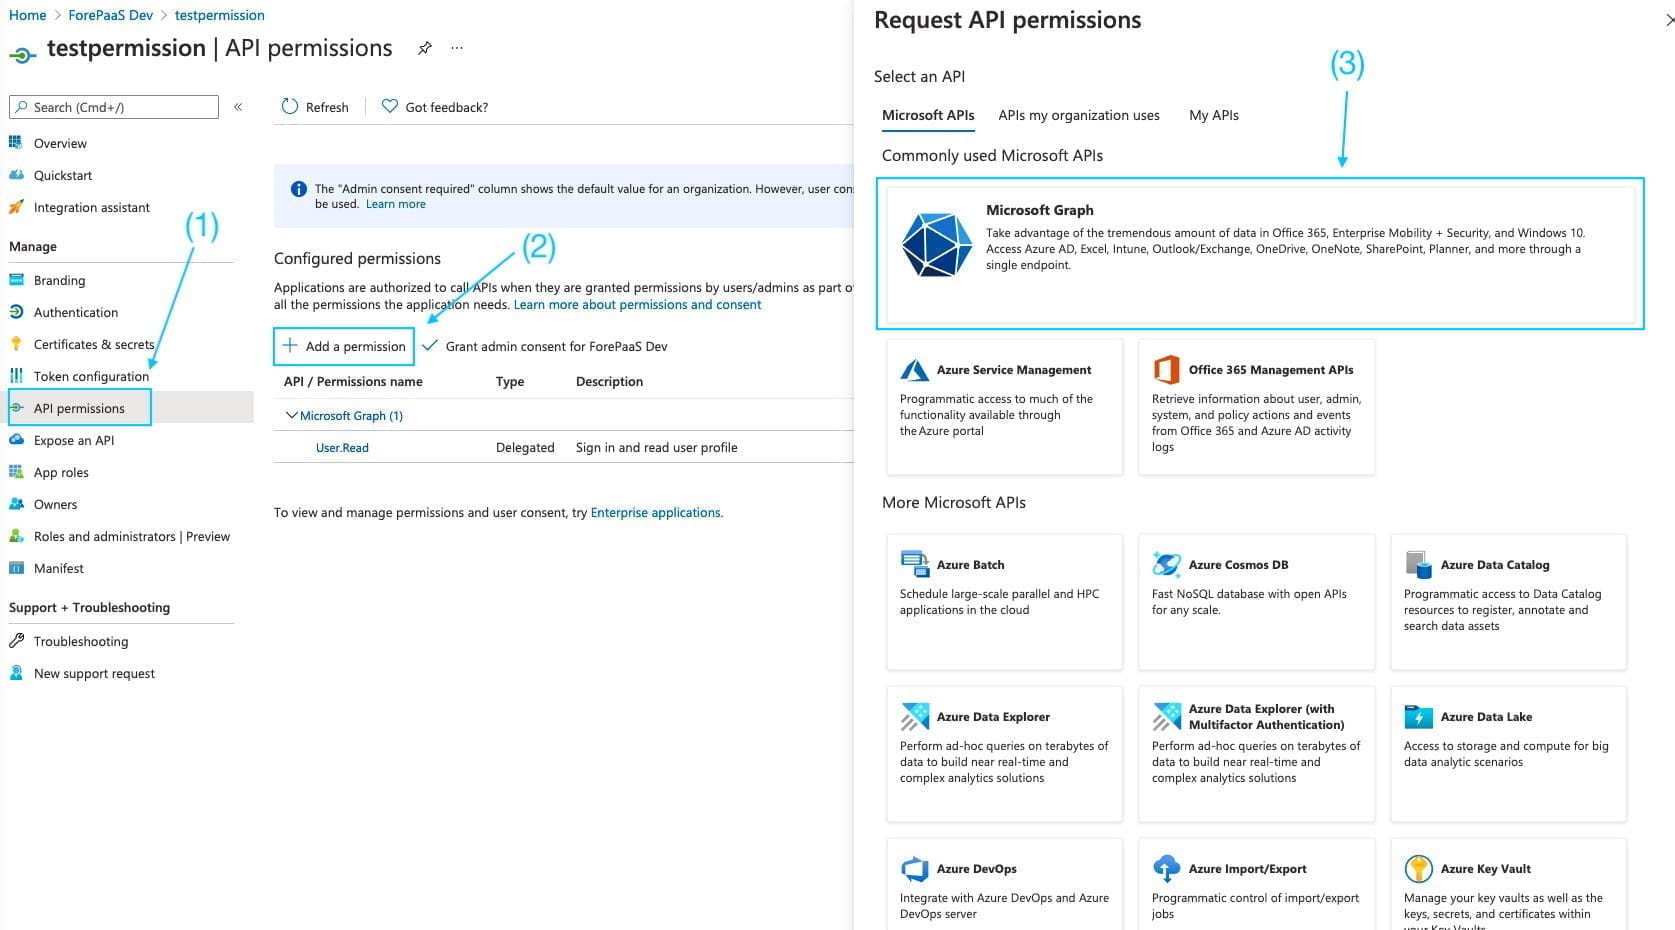
Task: Click the Type column header
Action: point(510,381)
